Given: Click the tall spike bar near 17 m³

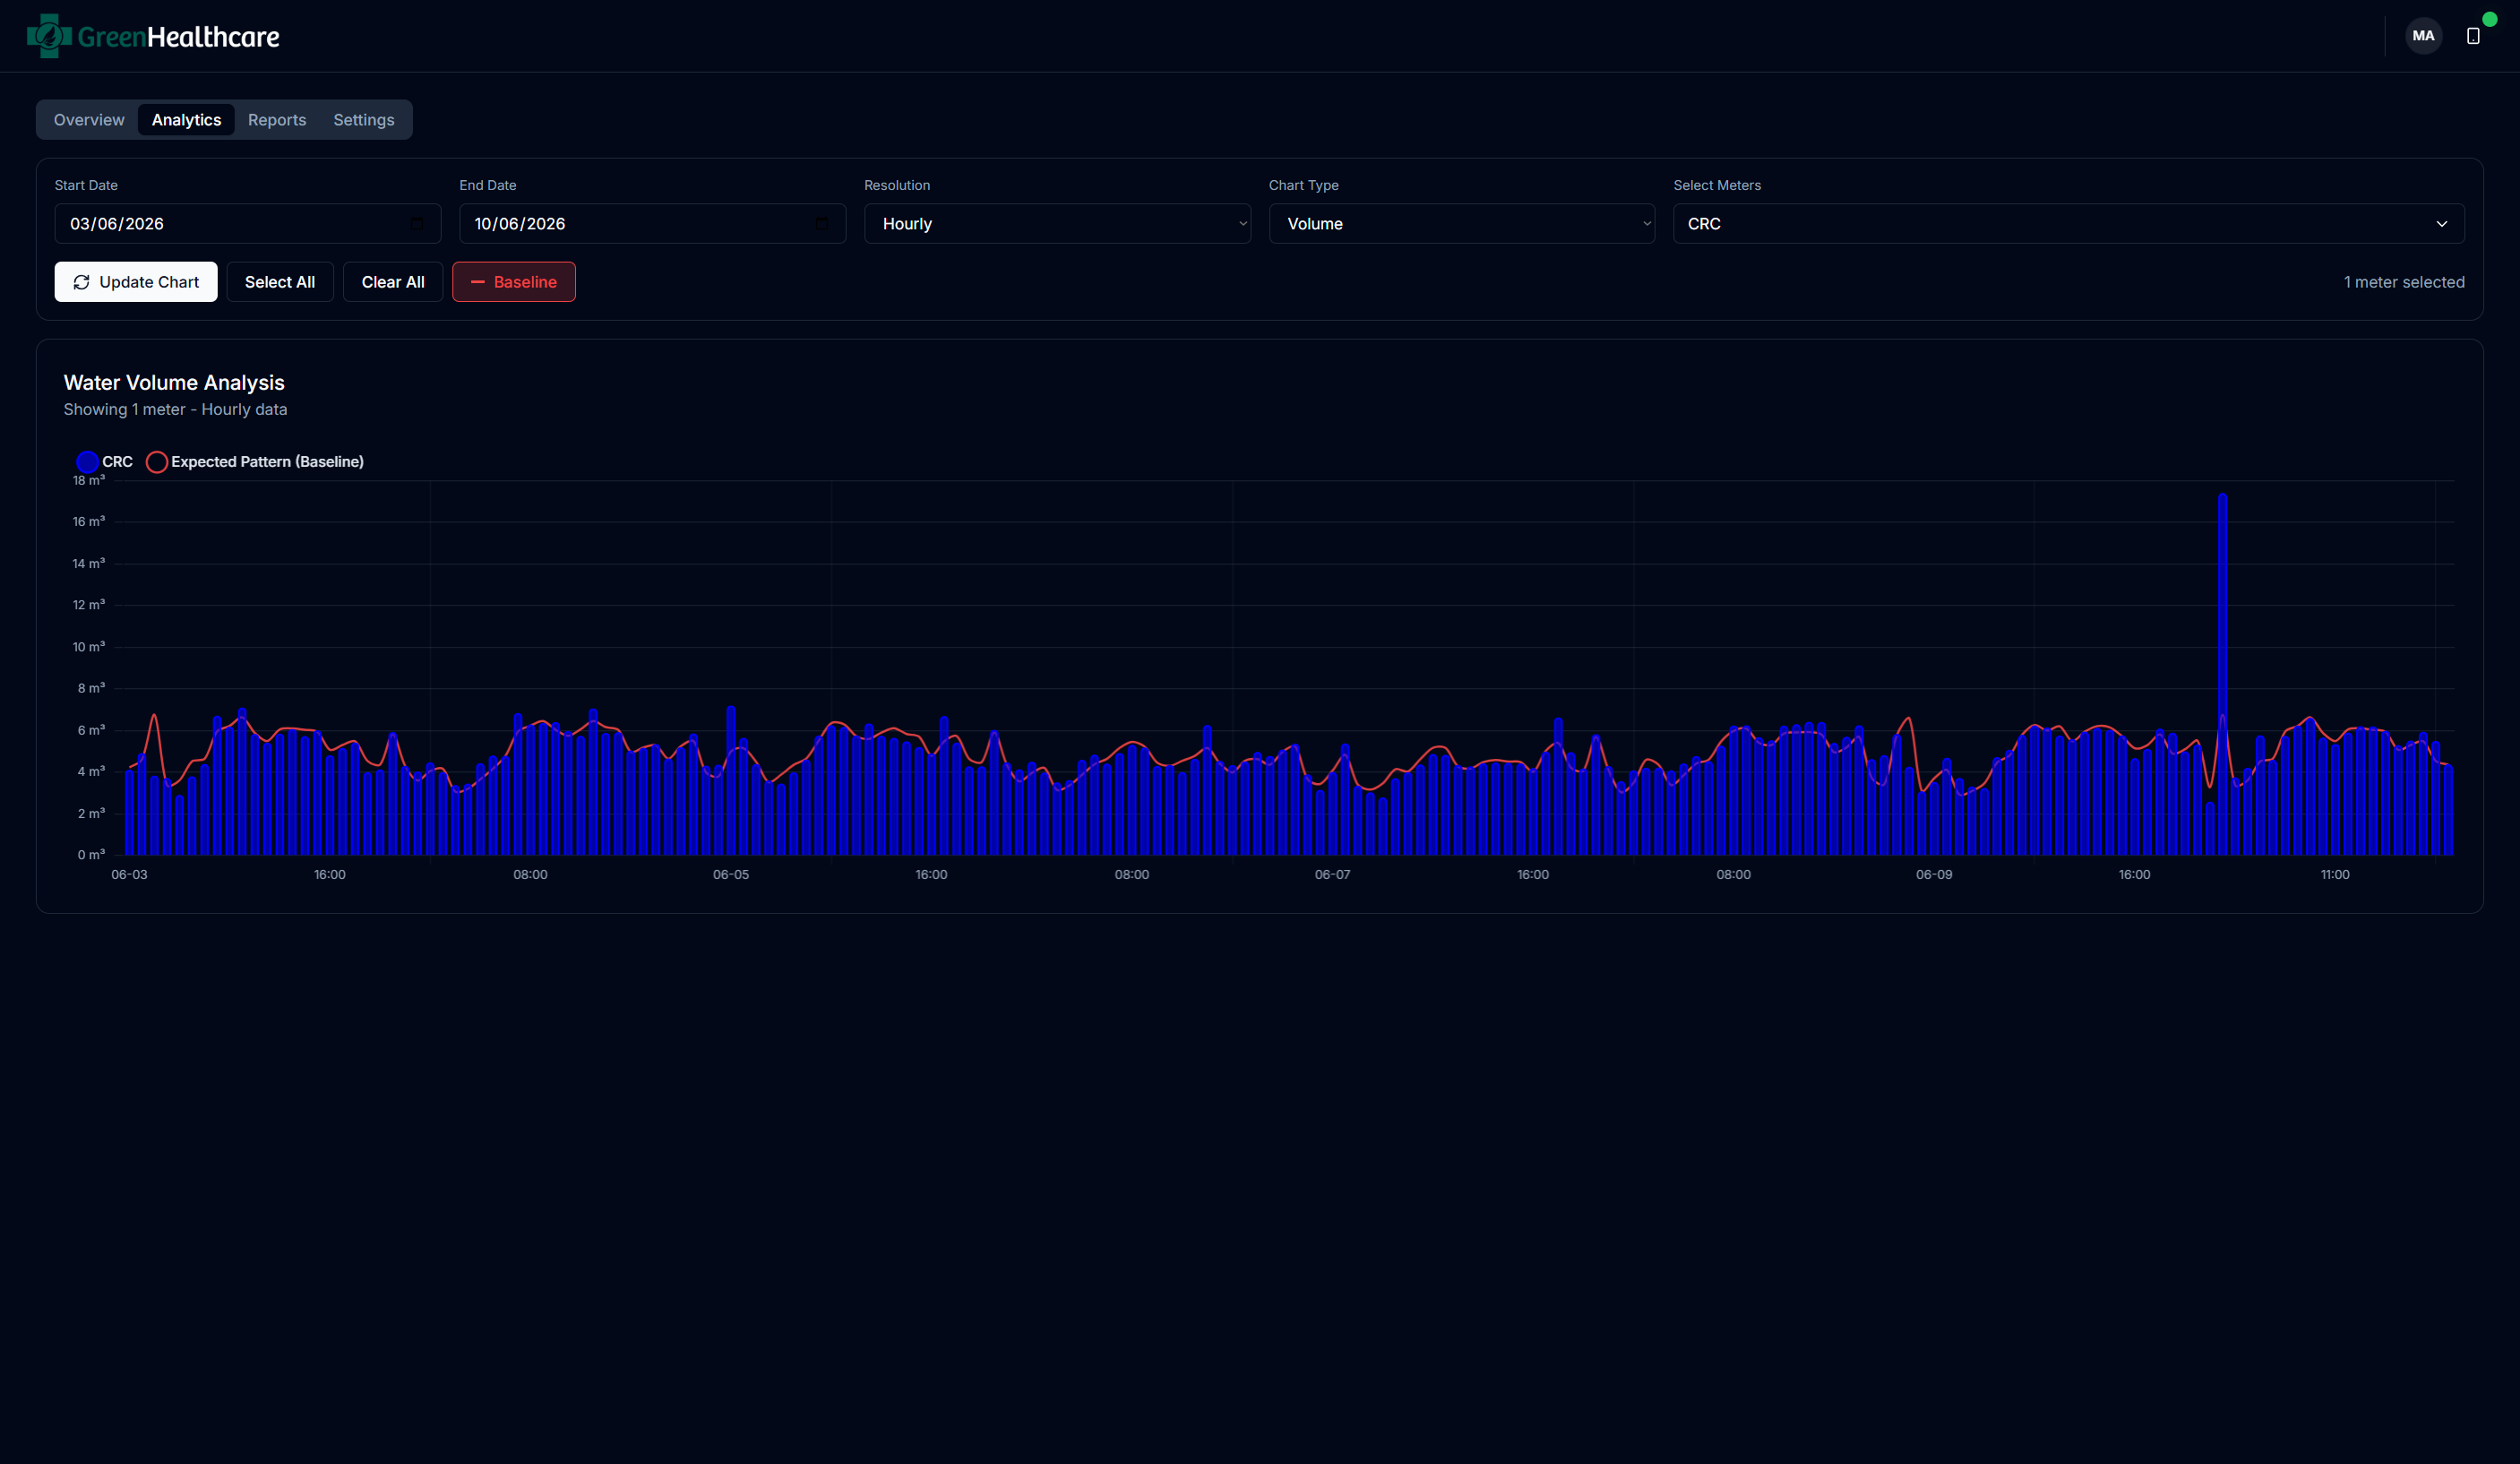Looking at the screenshot, I should [x=2221, y=673].
